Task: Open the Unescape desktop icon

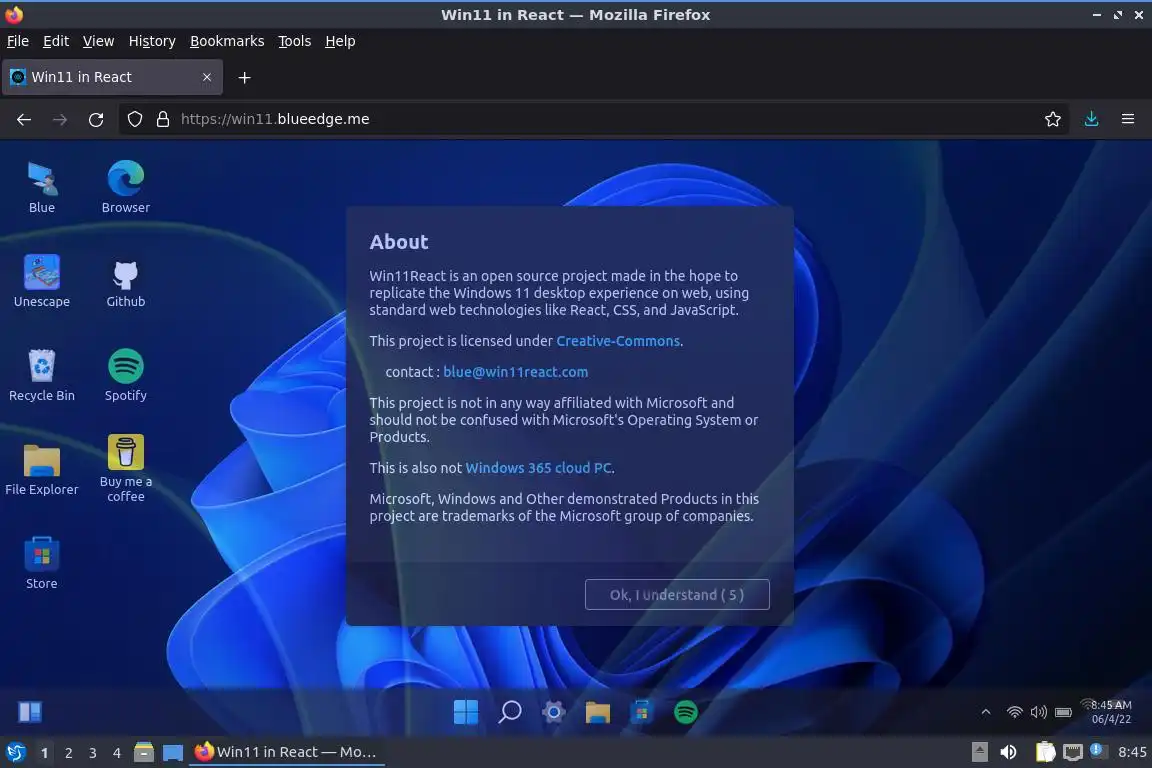Action: pyautogui.click(x=42, y=281)
